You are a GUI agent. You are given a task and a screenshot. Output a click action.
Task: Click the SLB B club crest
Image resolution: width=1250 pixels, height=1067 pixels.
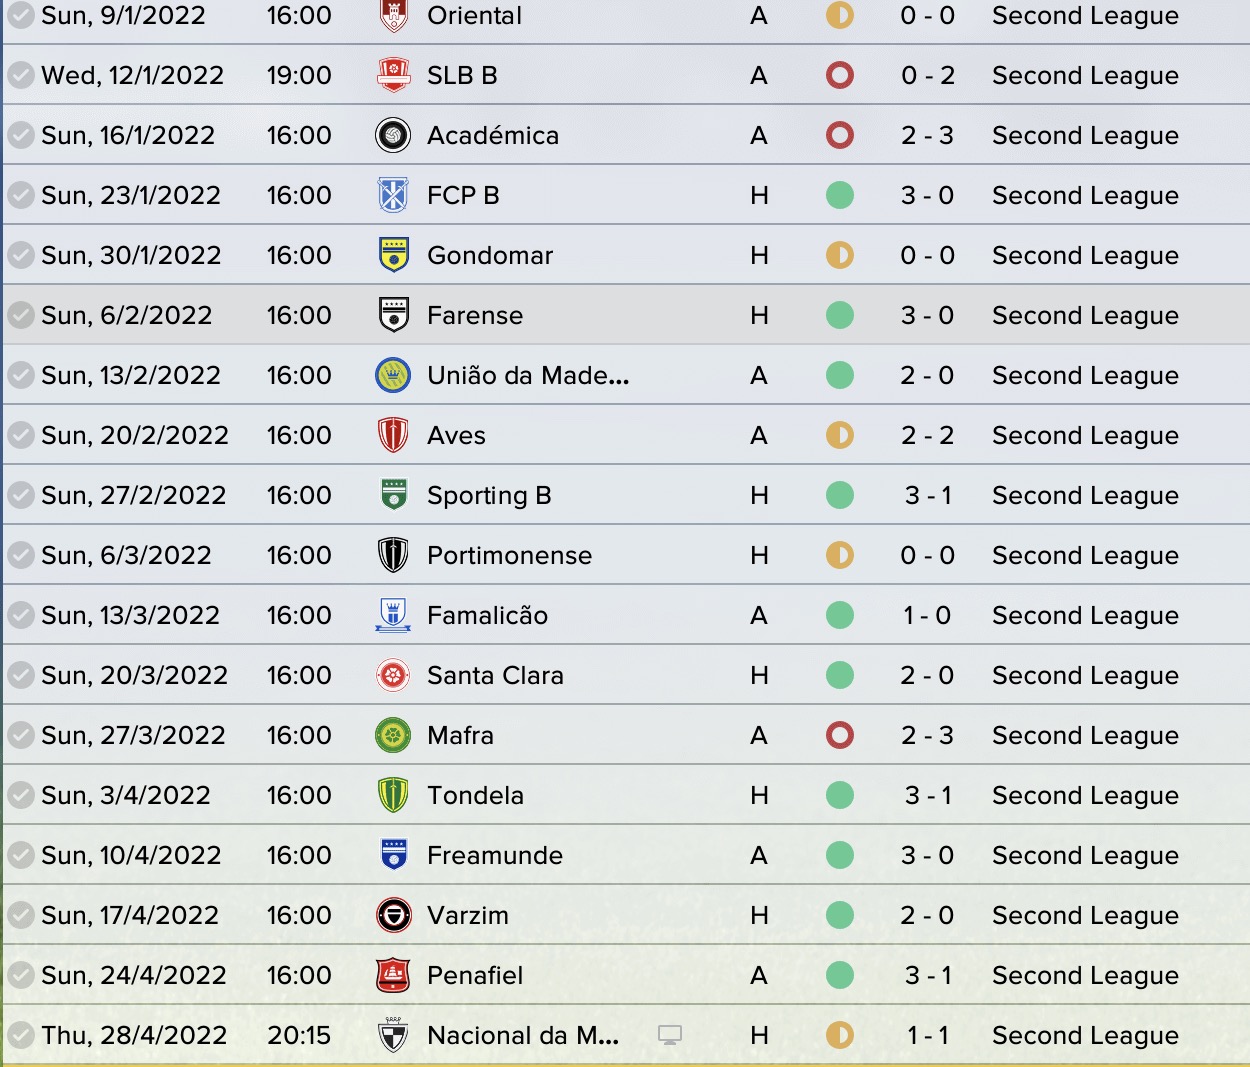click(x=393, y=75)
